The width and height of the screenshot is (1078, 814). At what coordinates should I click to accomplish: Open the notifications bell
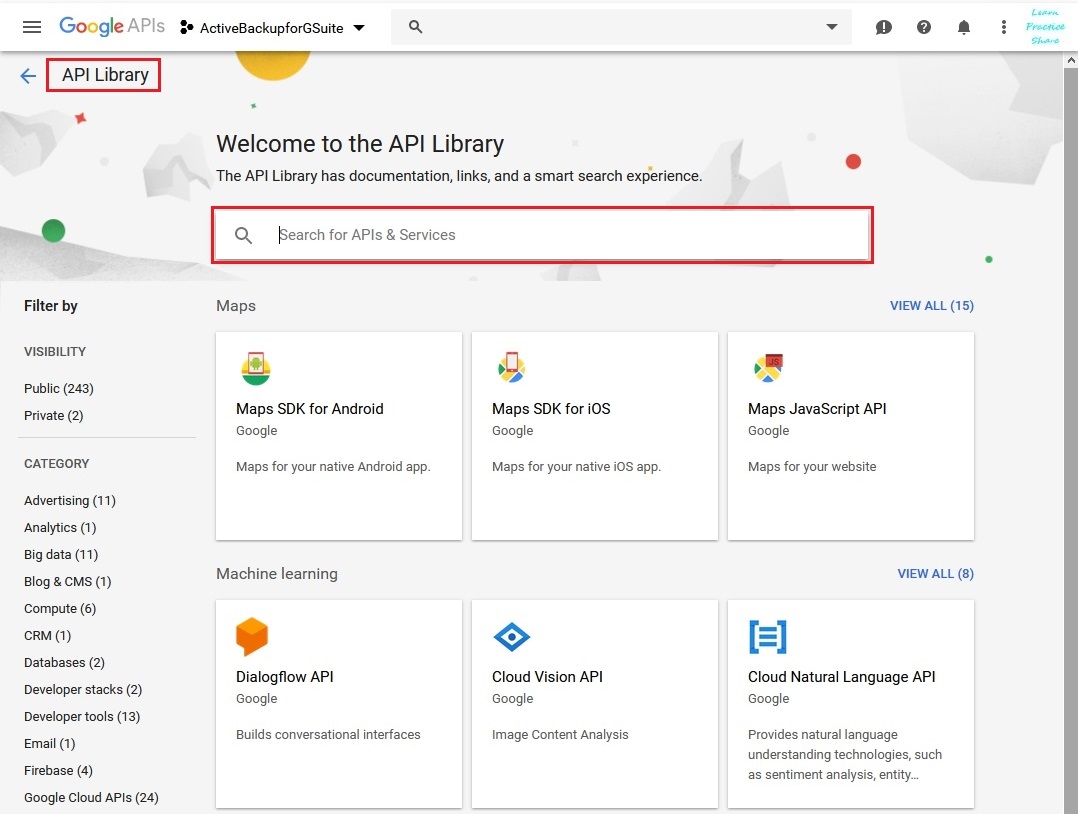point(964,27)
